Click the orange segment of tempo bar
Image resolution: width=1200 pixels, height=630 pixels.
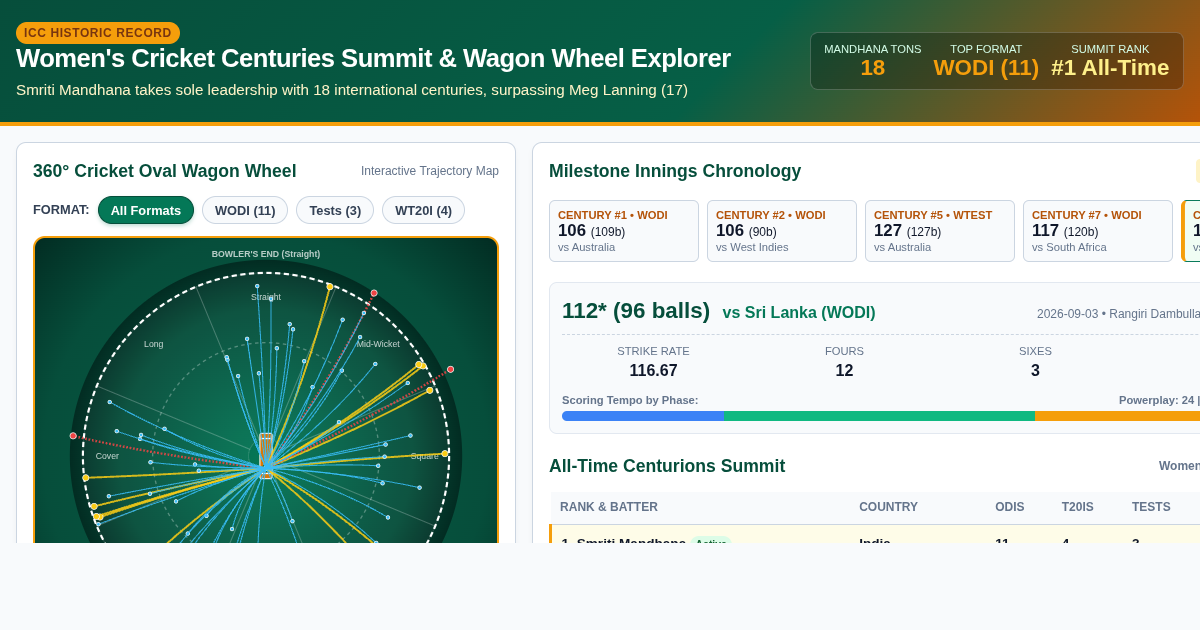(1117, 416)
